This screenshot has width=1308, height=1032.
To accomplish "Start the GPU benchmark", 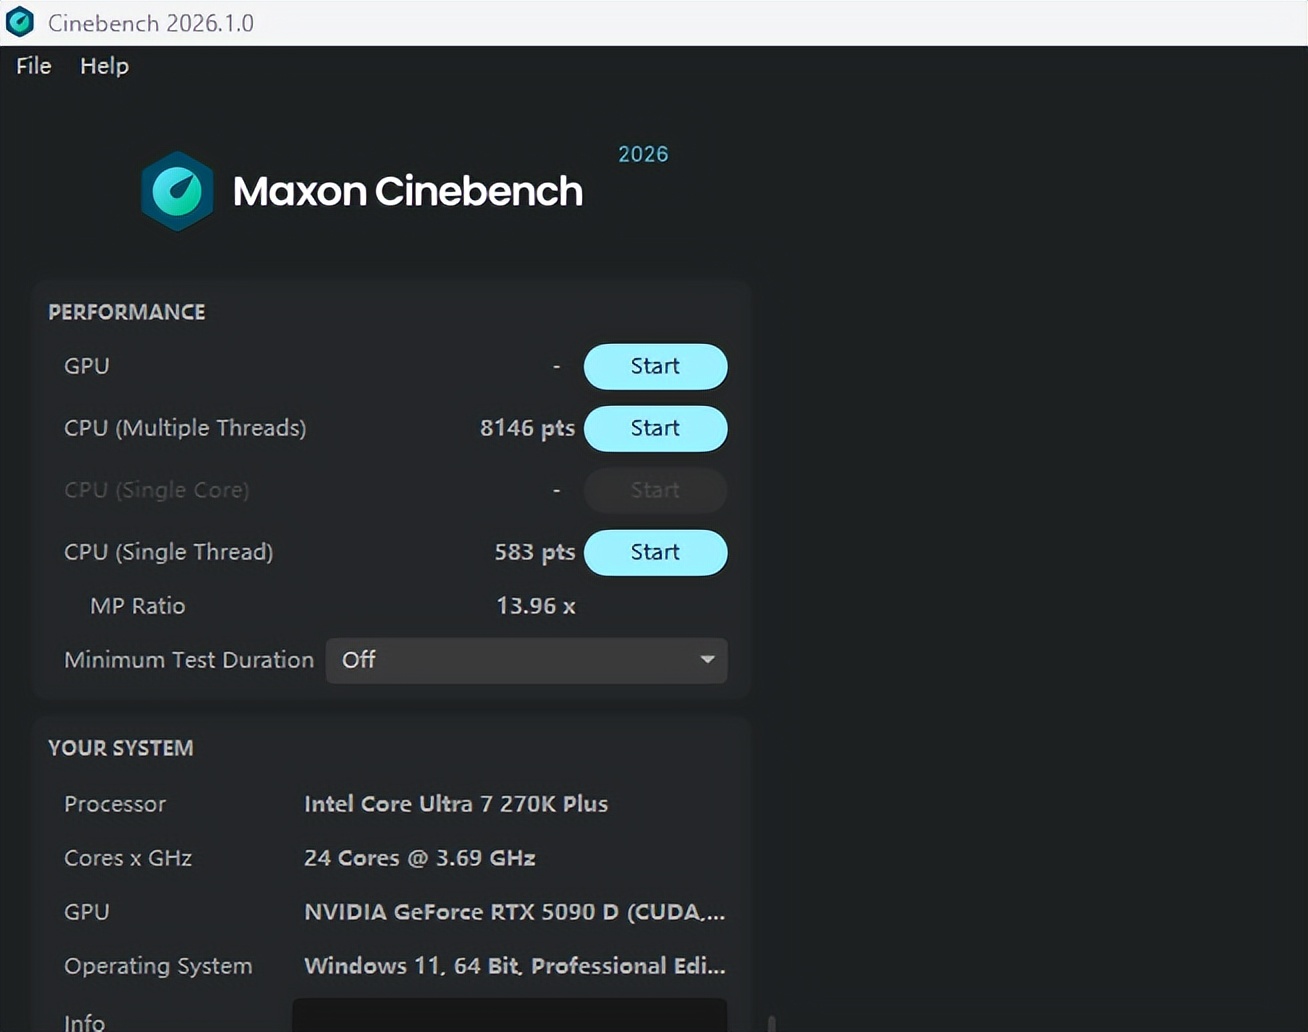I will [655, 366].
